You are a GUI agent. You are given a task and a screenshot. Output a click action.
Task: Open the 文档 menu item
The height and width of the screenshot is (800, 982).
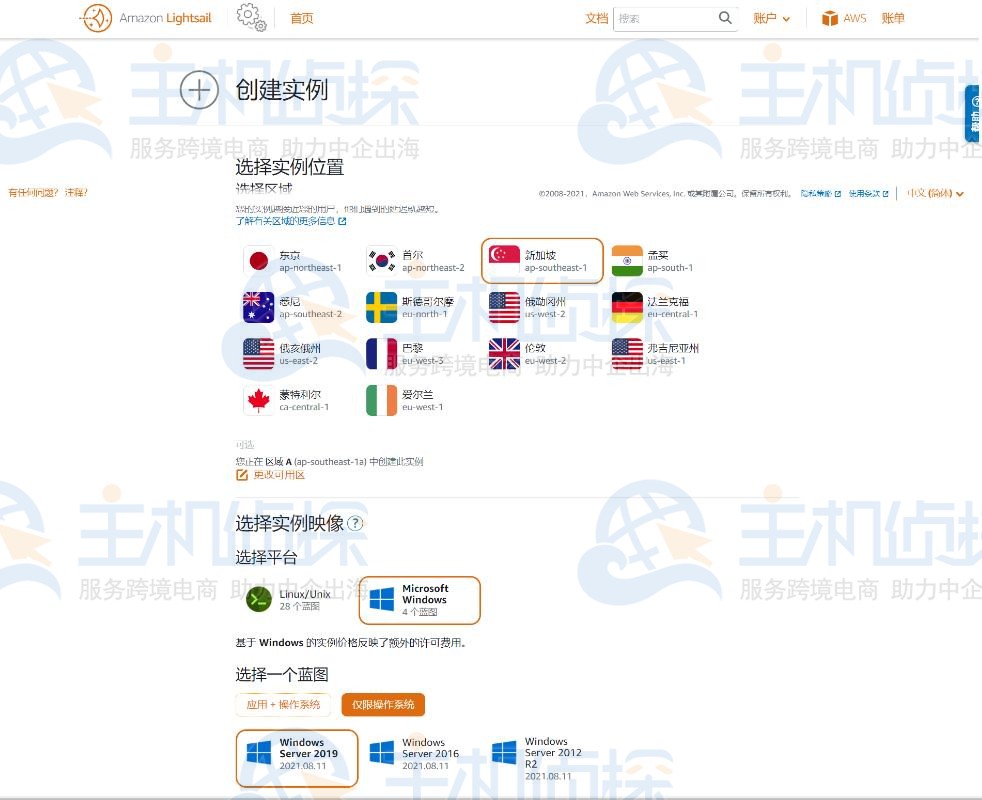coord(596,18)
